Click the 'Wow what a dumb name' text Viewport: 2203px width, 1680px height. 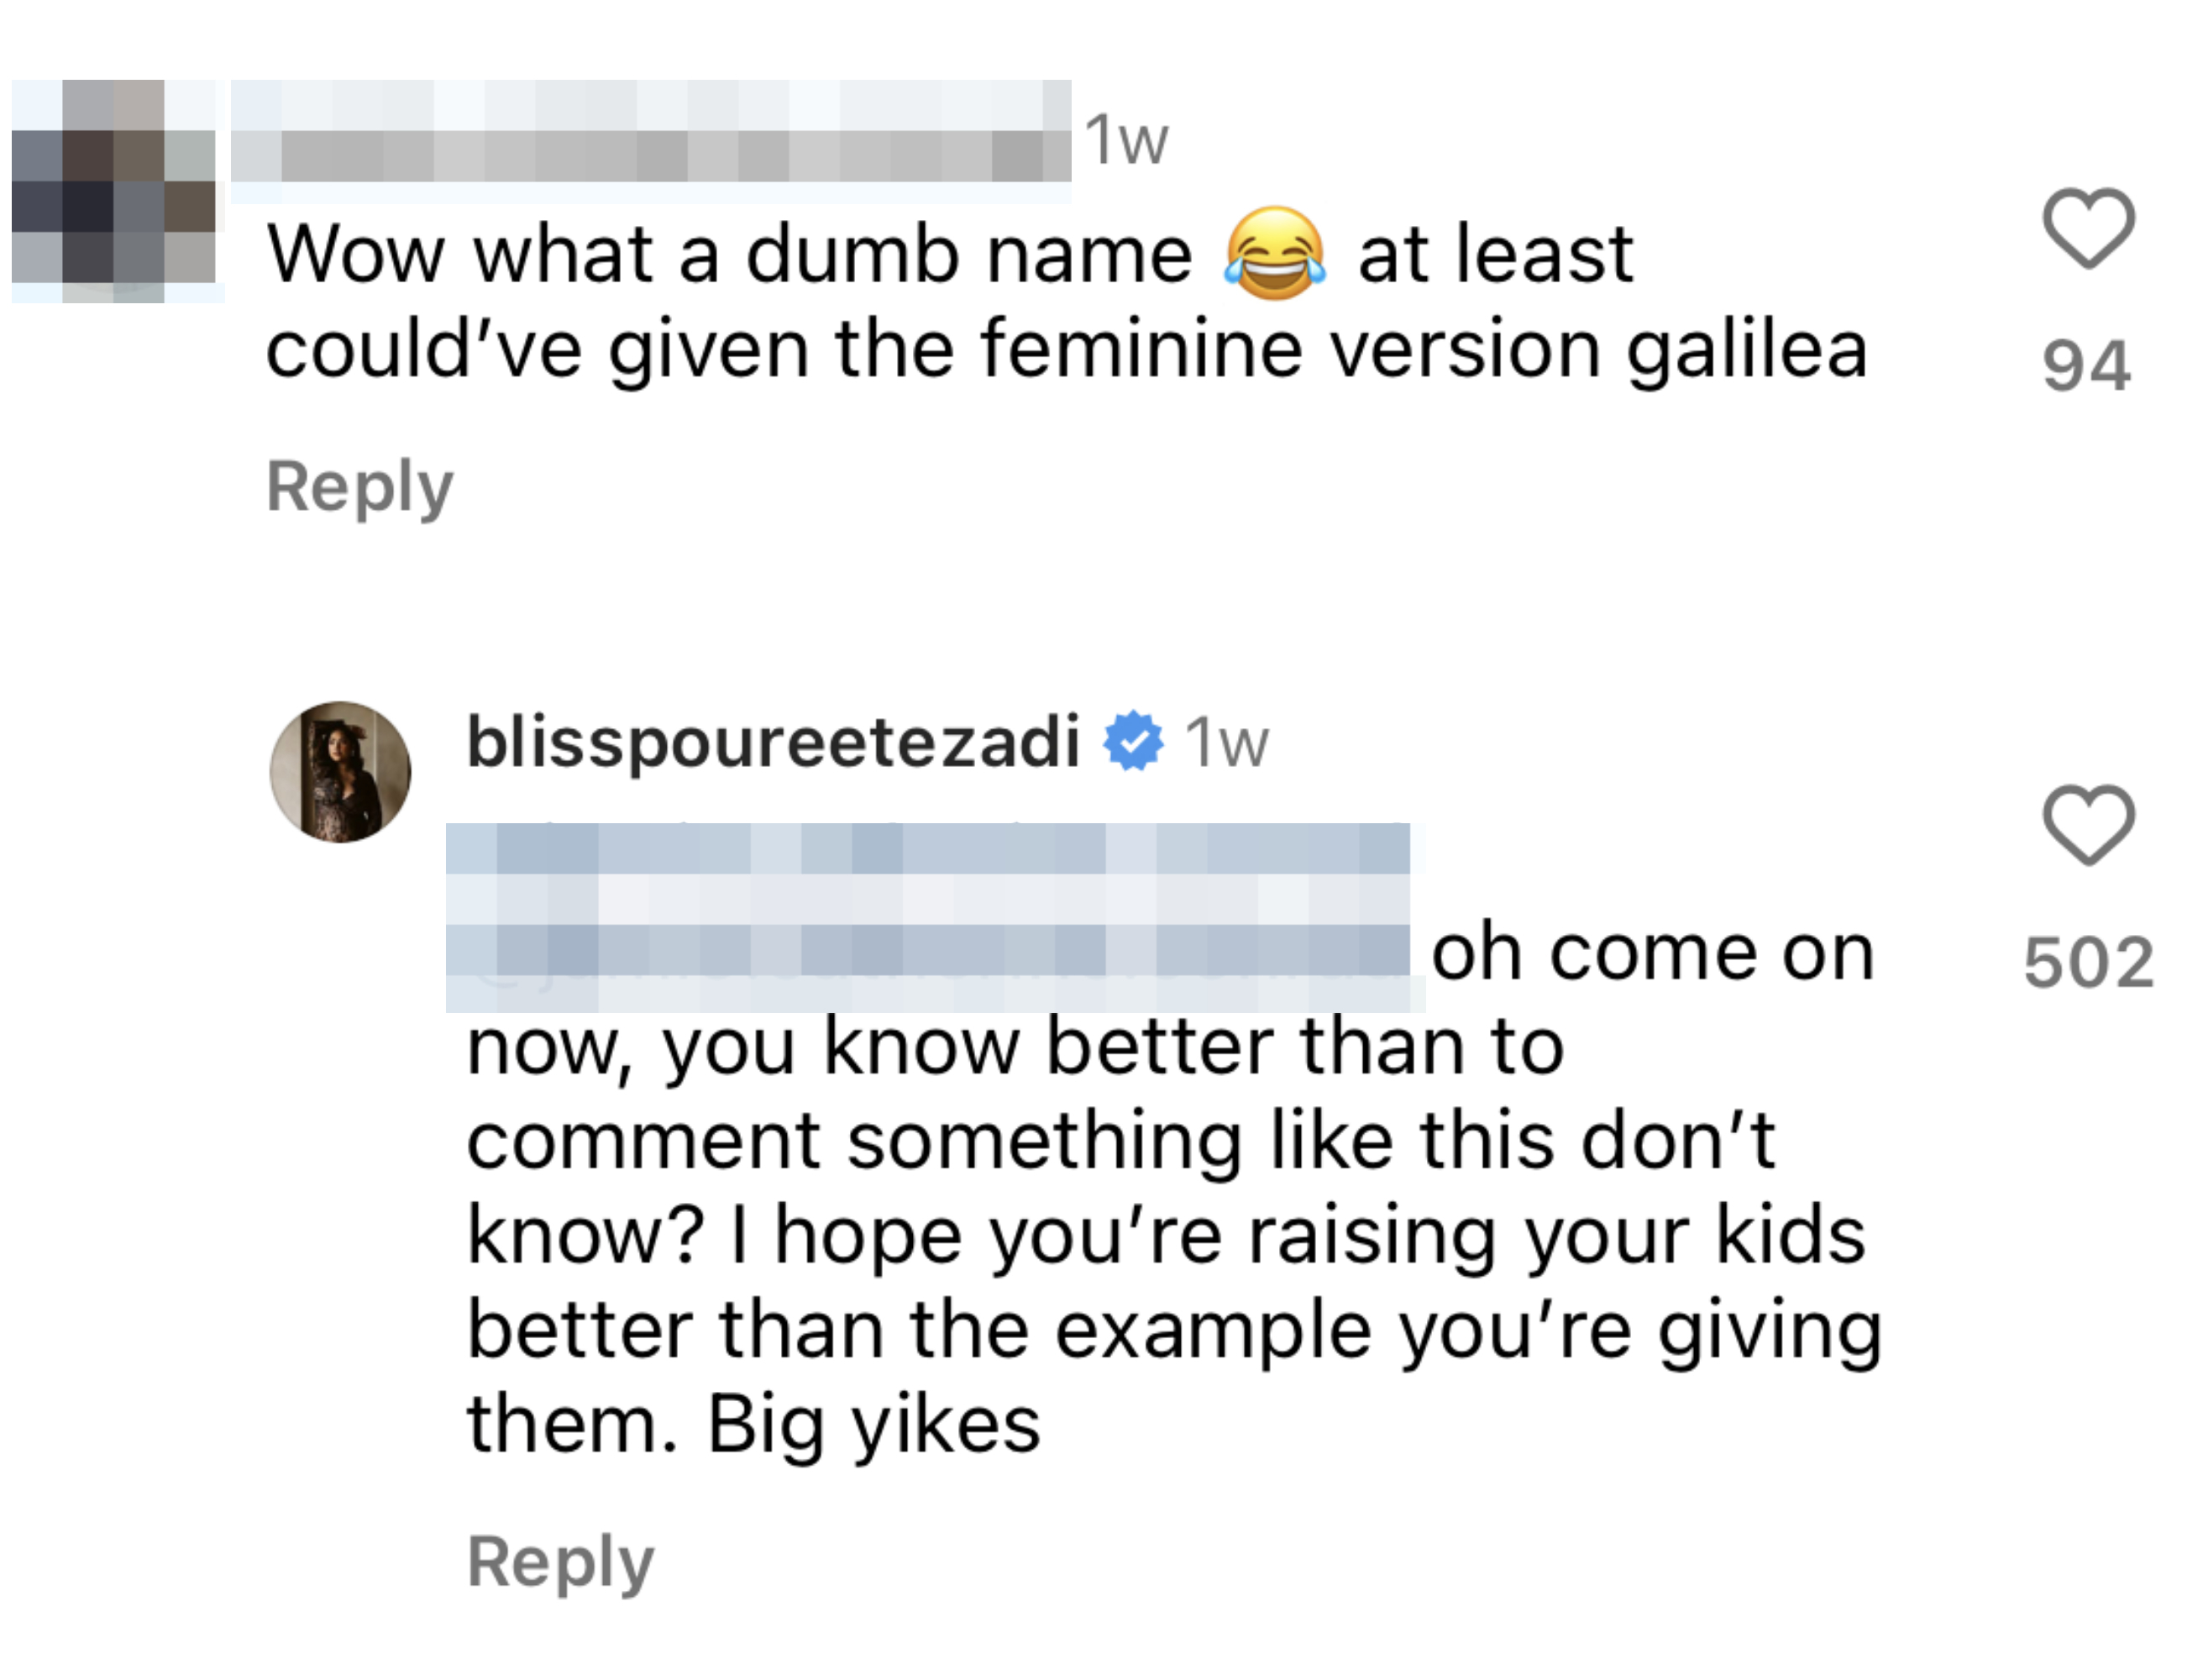tap(730, 255)
